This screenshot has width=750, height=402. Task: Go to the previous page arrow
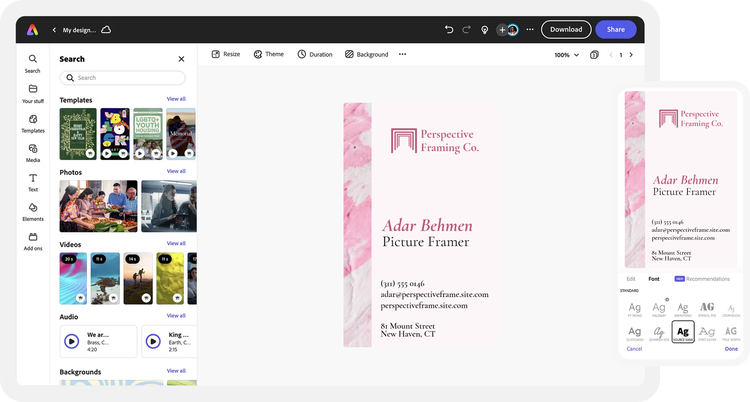[611, 55]
